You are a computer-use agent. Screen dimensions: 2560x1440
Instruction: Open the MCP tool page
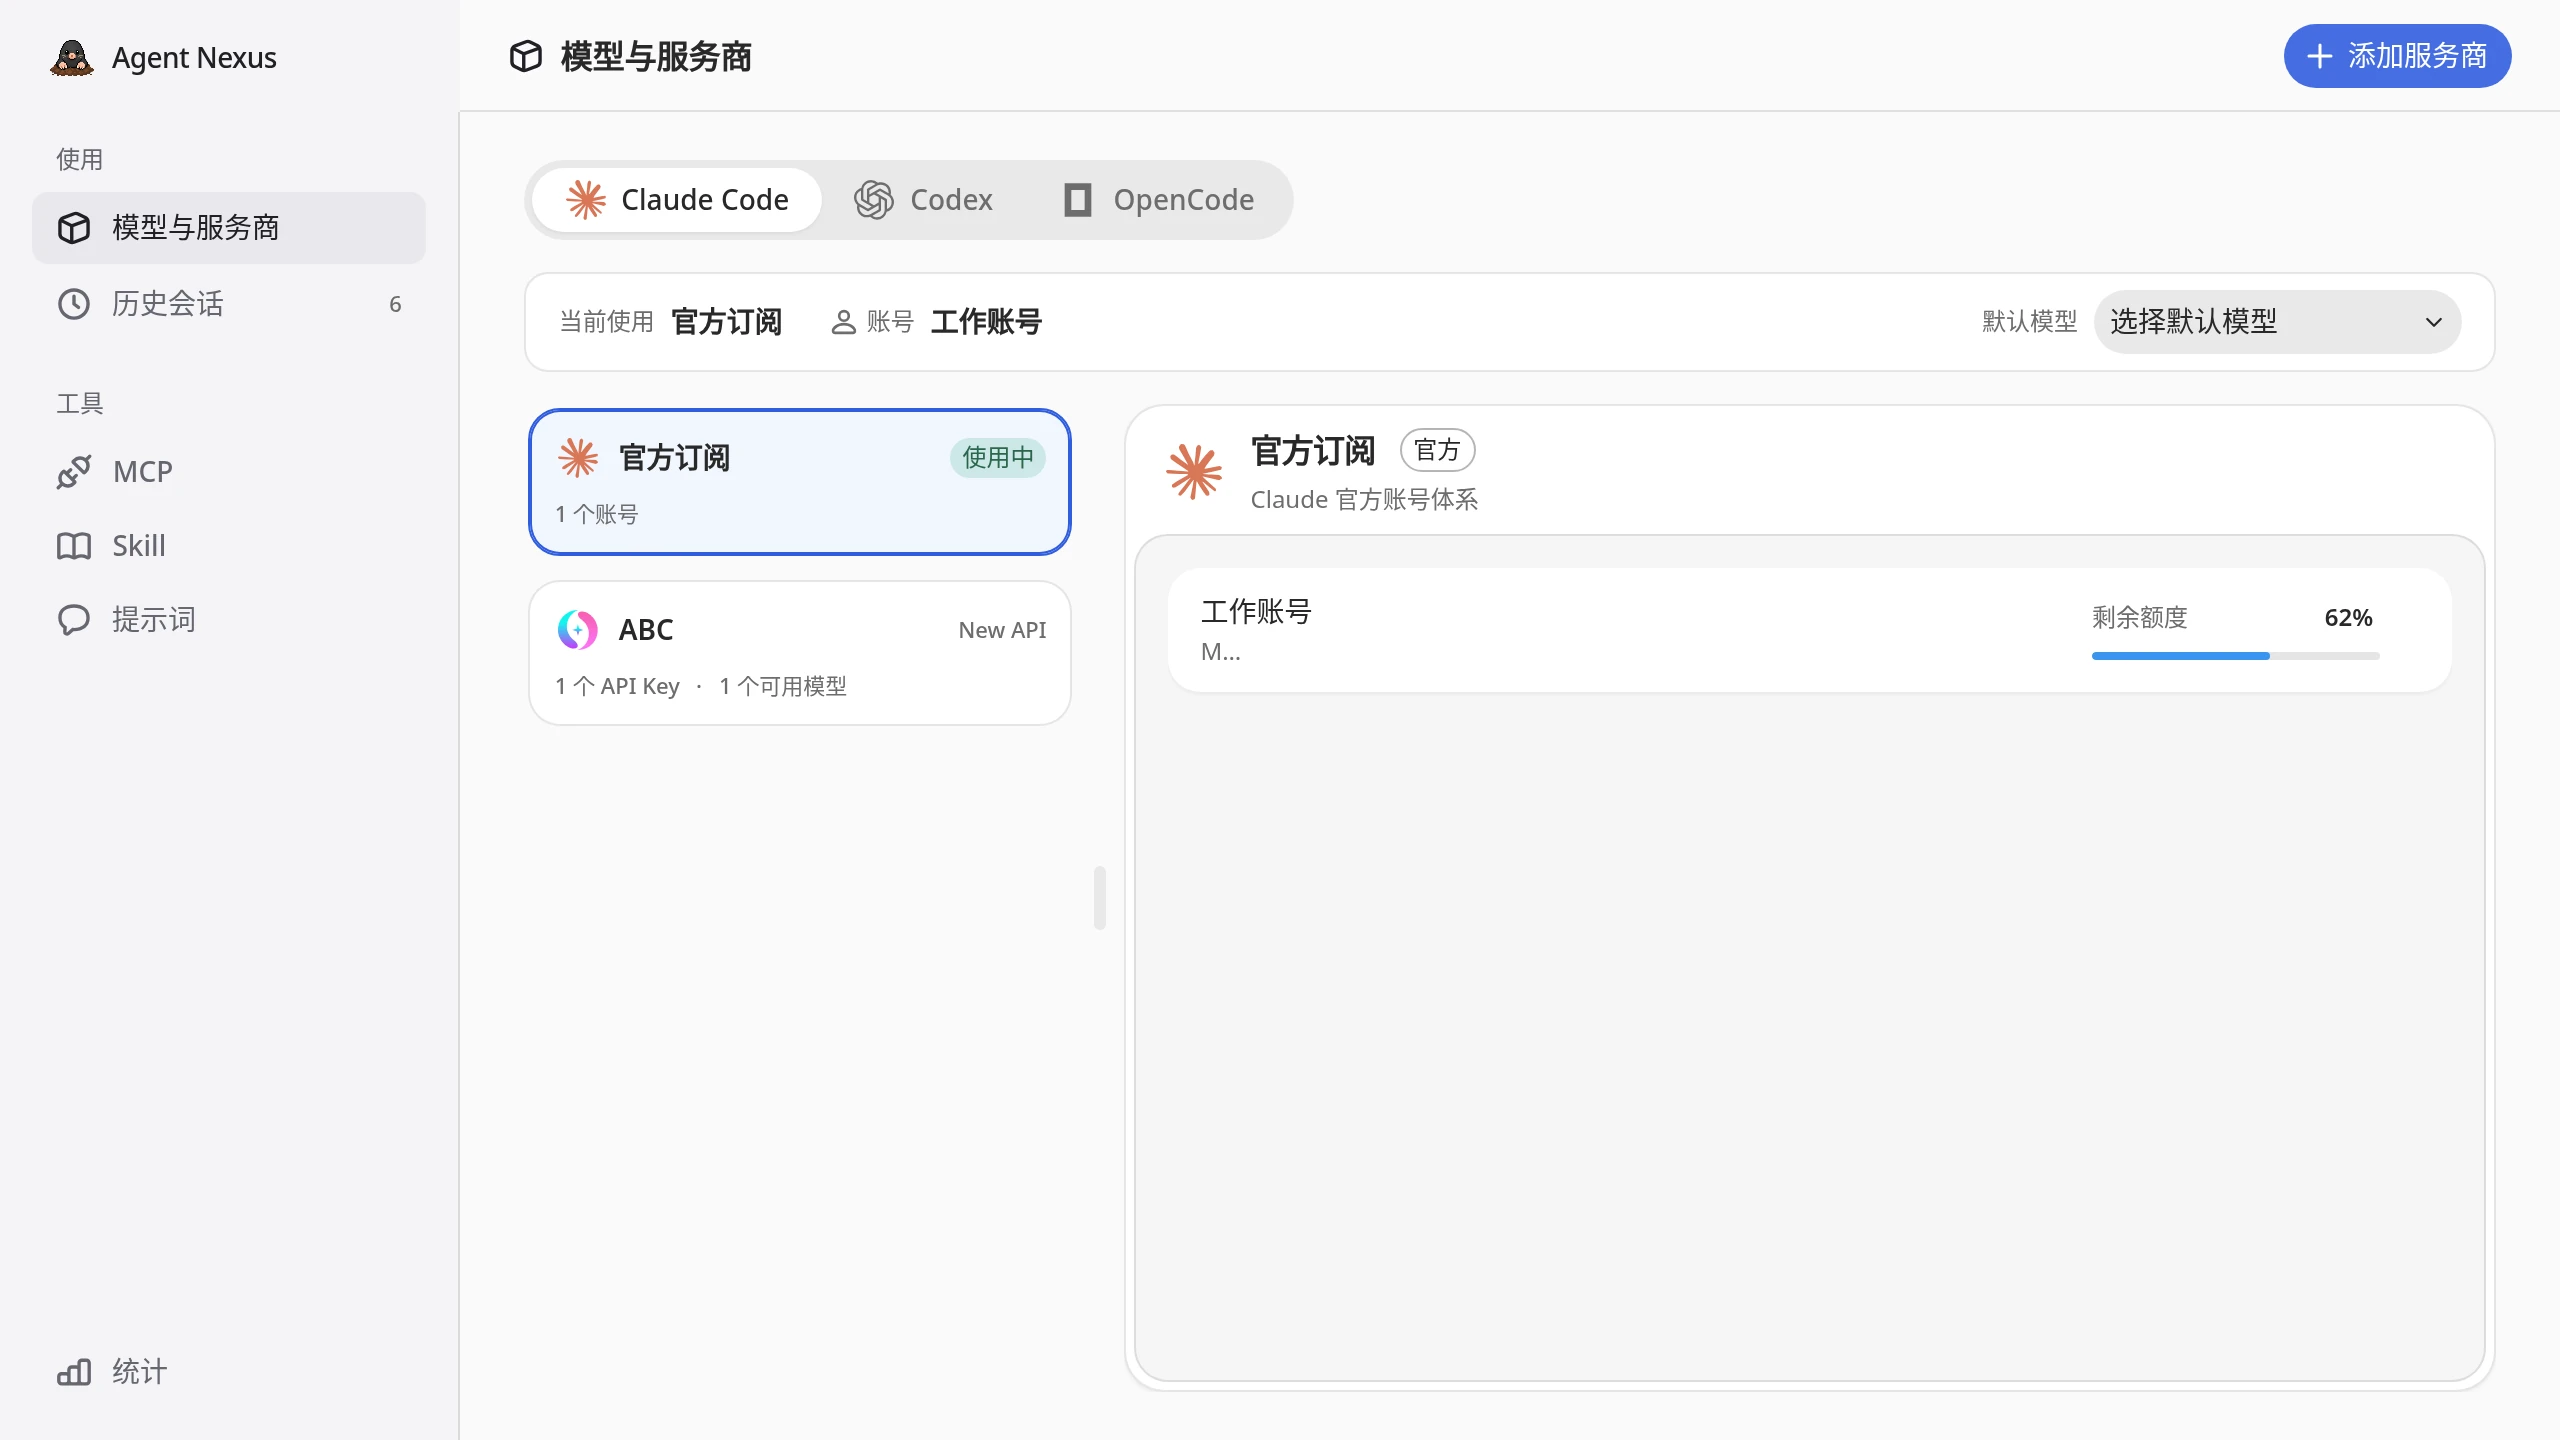(x=229, y=472)
